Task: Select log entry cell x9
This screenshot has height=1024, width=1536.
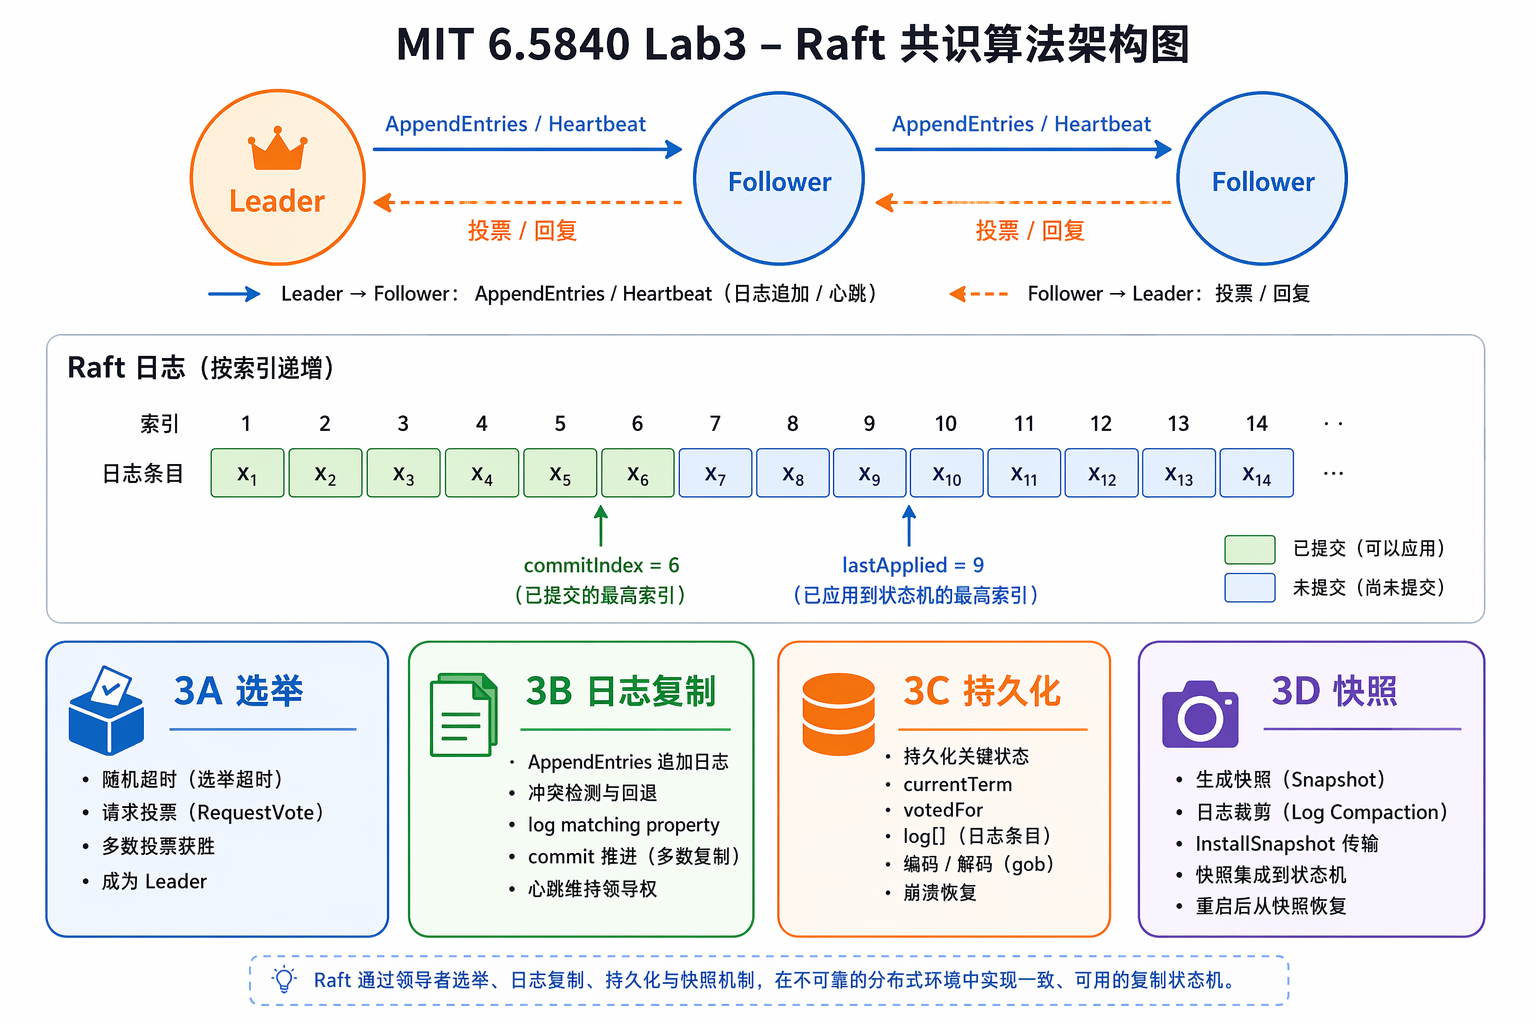Action: [x=870, y=473]
